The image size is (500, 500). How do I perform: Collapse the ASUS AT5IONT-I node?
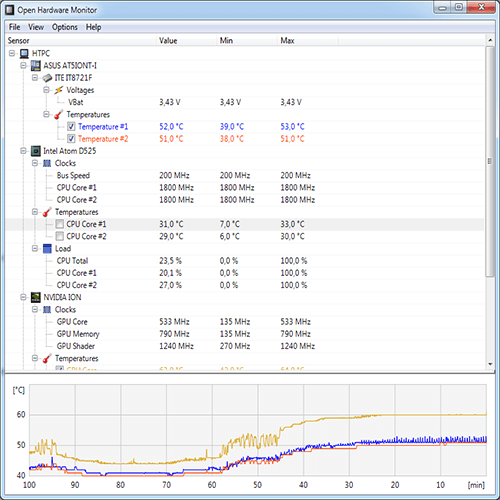23,66
